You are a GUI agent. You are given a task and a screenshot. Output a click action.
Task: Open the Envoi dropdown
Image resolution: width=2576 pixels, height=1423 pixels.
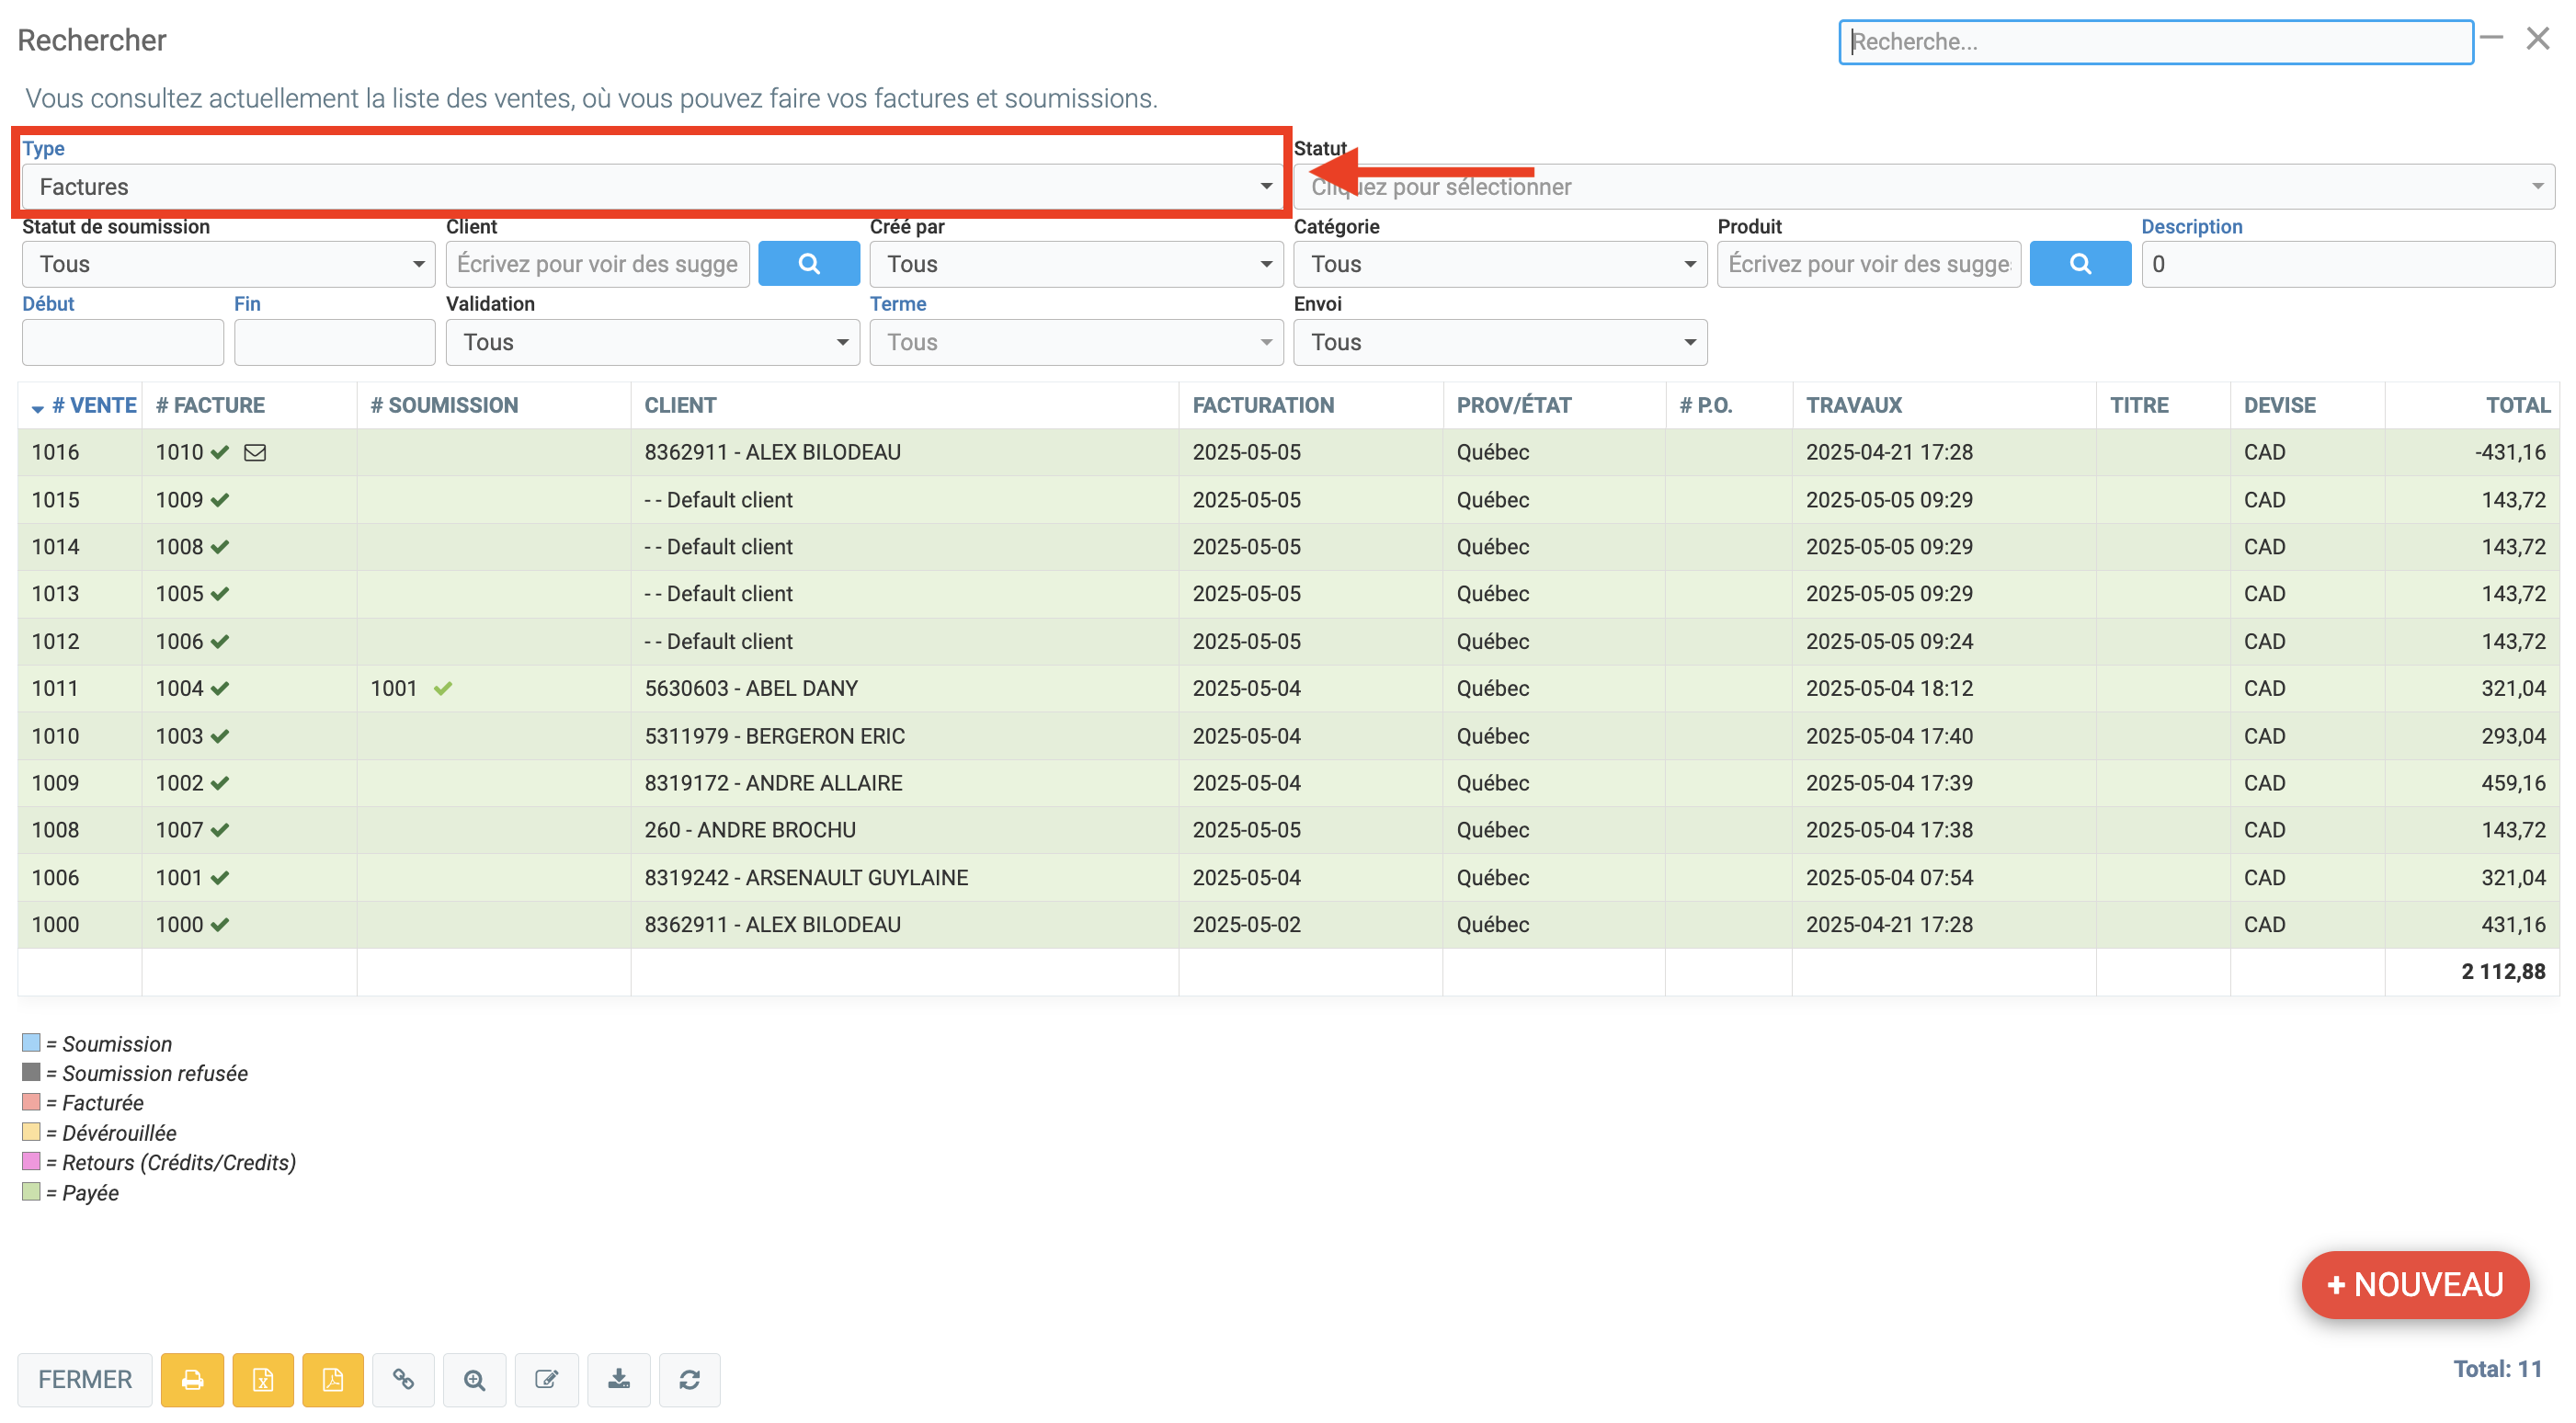tap(1499, 342)
